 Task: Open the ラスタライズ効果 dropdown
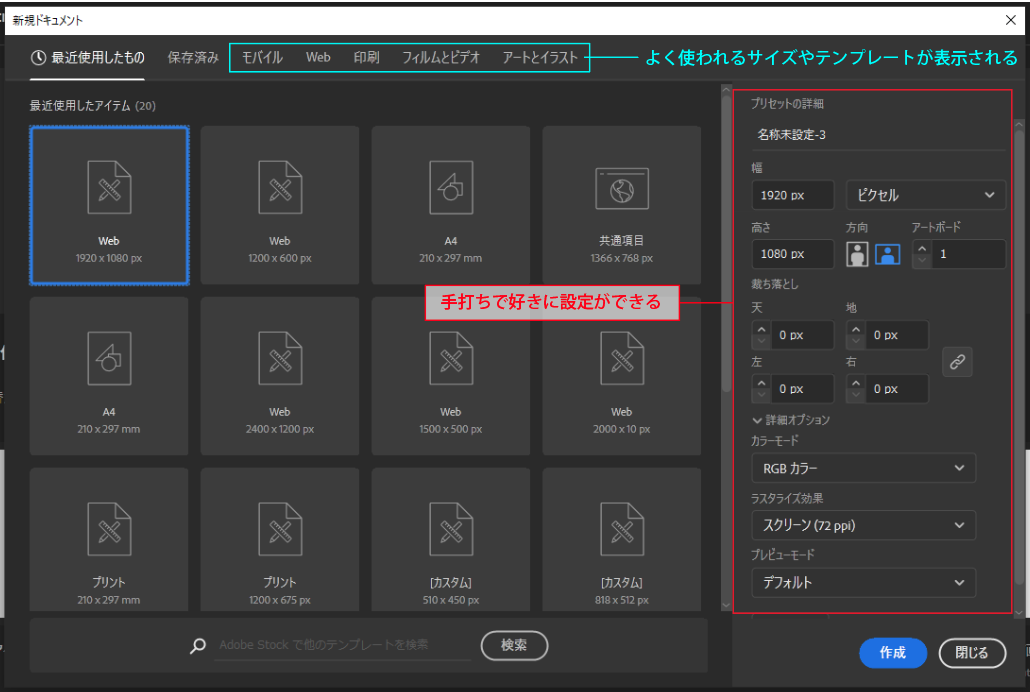(x=863, y=525)
